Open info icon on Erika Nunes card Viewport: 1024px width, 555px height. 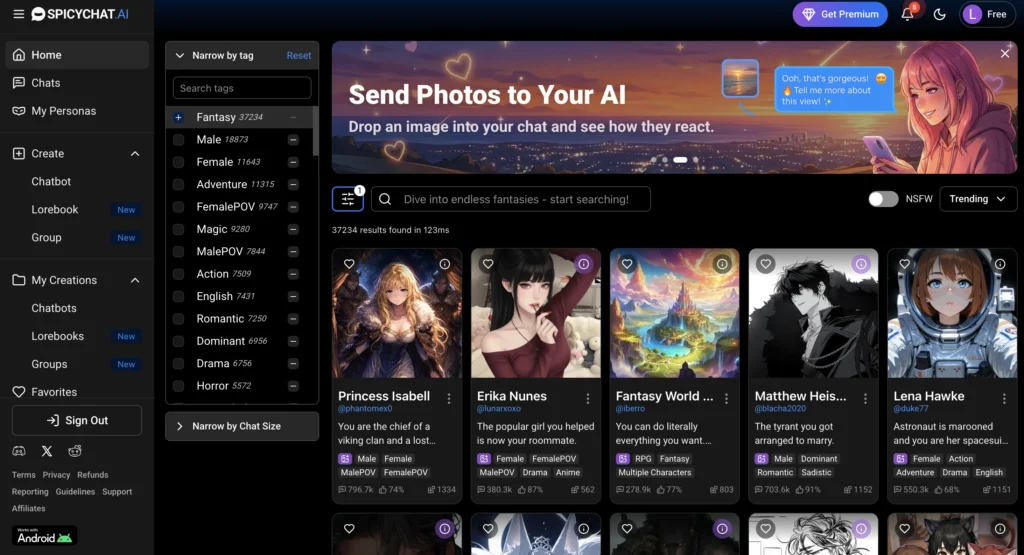click(583, 264)
